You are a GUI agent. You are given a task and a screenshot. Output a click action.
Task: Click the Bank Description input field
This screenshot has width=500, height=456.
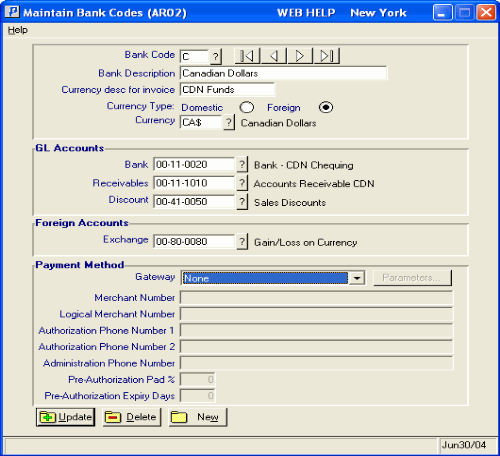(x=283, y=73)
